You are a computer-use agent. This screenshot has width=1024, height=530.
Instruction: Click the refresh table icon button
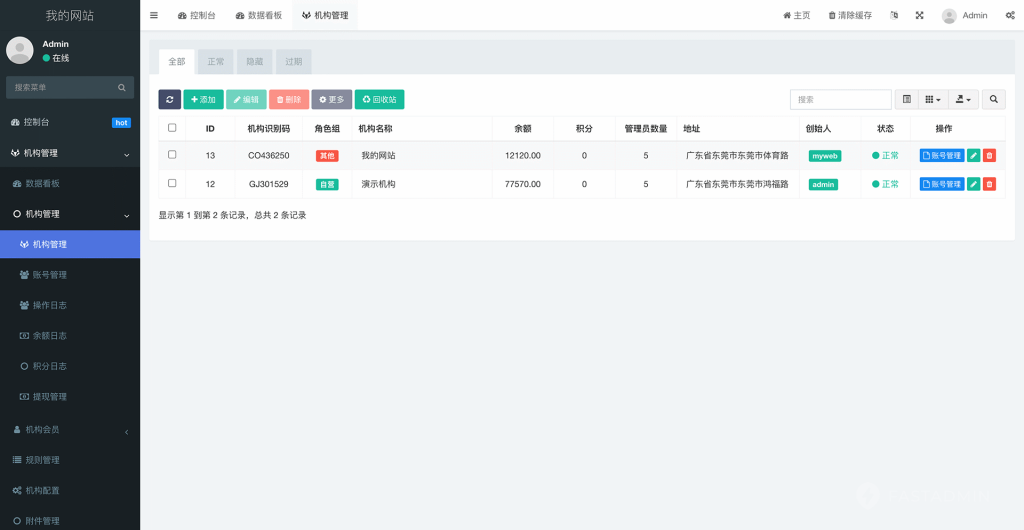pyautogui.click(x=169, y=100)
